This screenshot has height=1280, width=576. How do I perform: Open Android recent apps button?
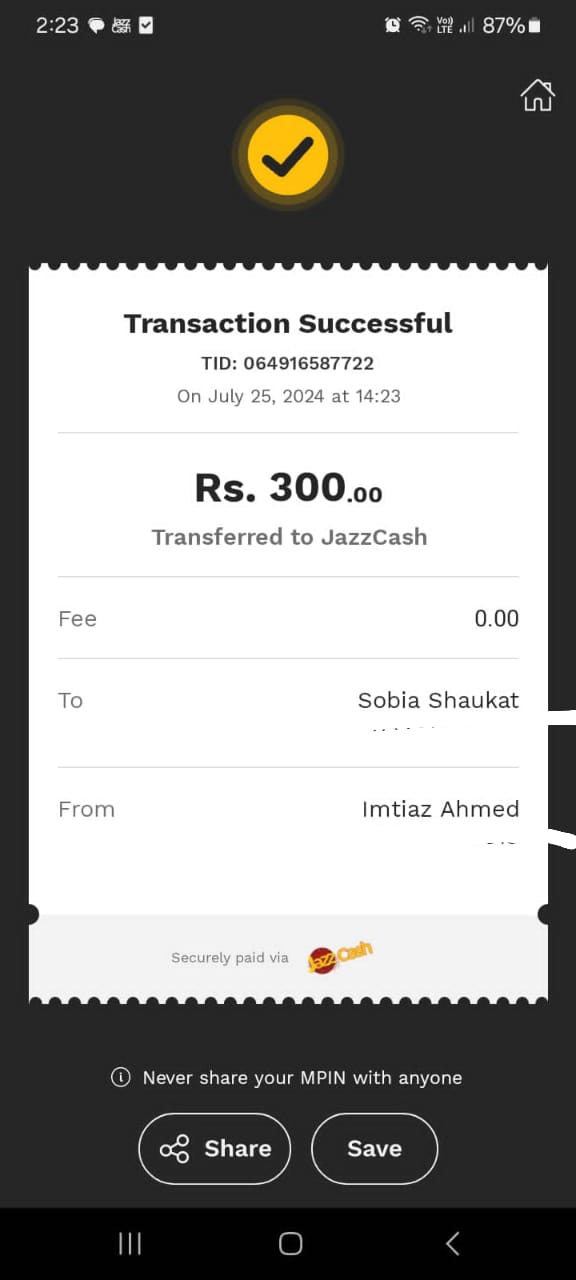(130, 1243)
